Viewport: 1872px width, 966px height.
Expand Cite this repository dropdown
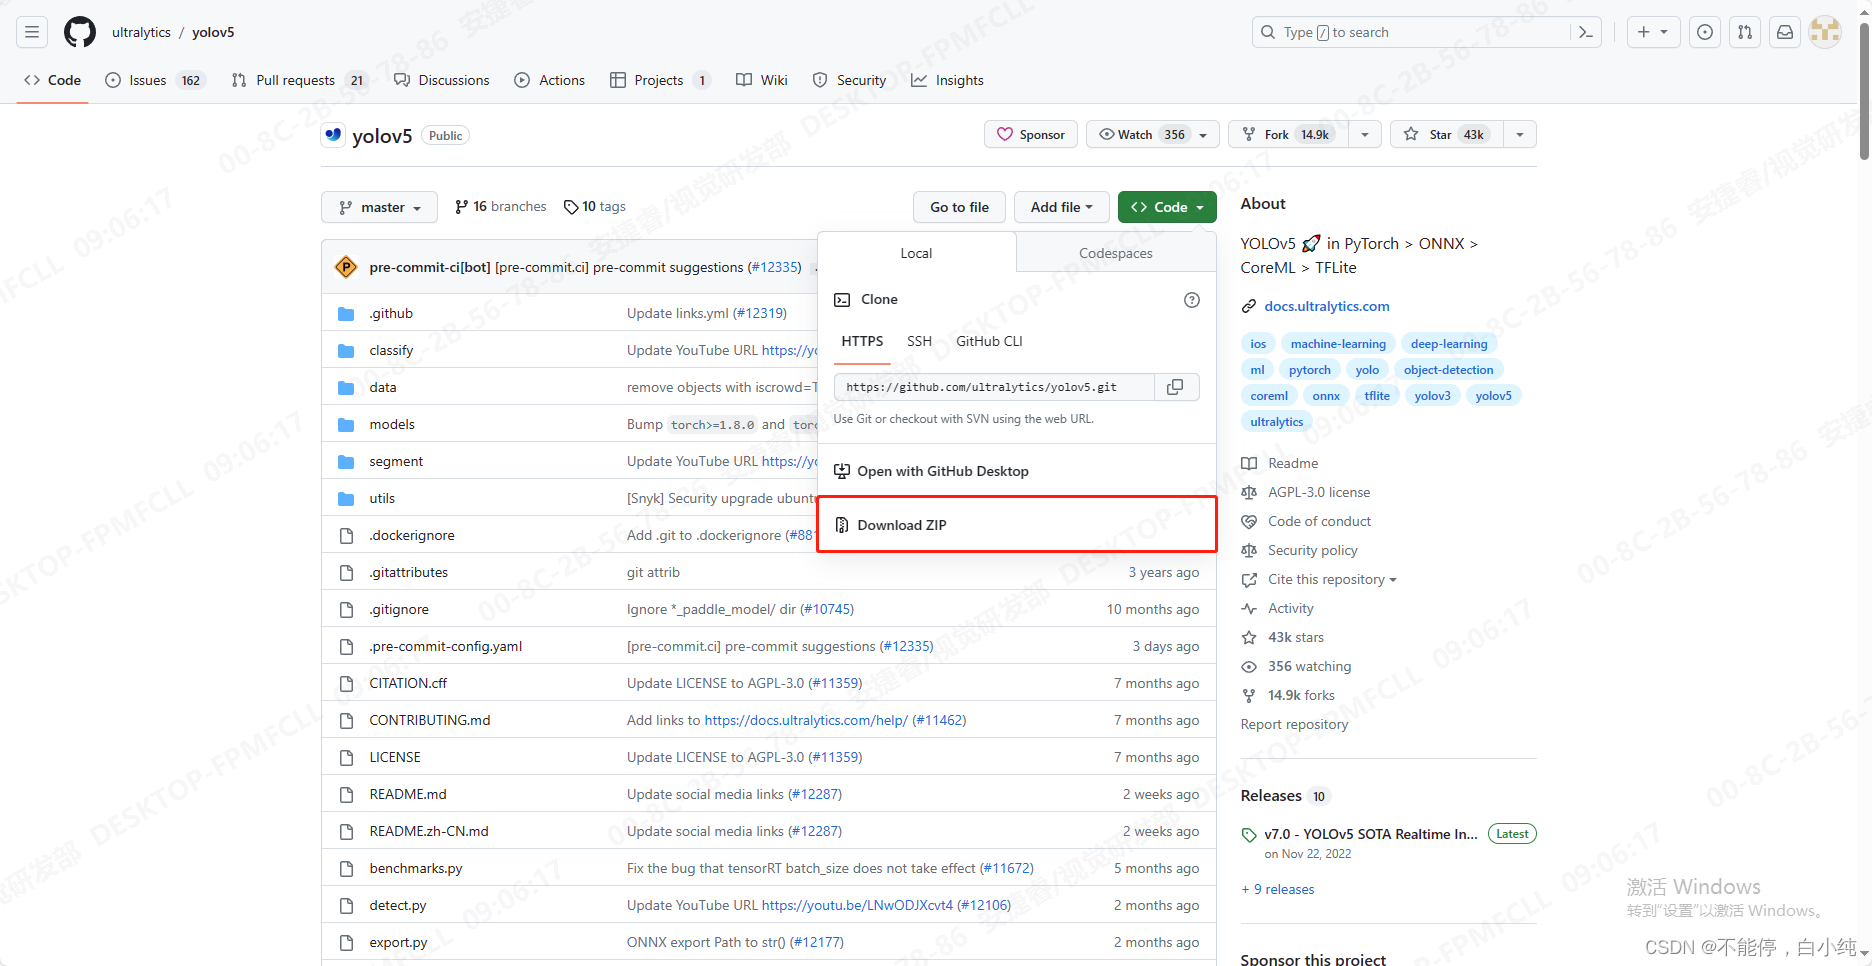[1332, 579]
